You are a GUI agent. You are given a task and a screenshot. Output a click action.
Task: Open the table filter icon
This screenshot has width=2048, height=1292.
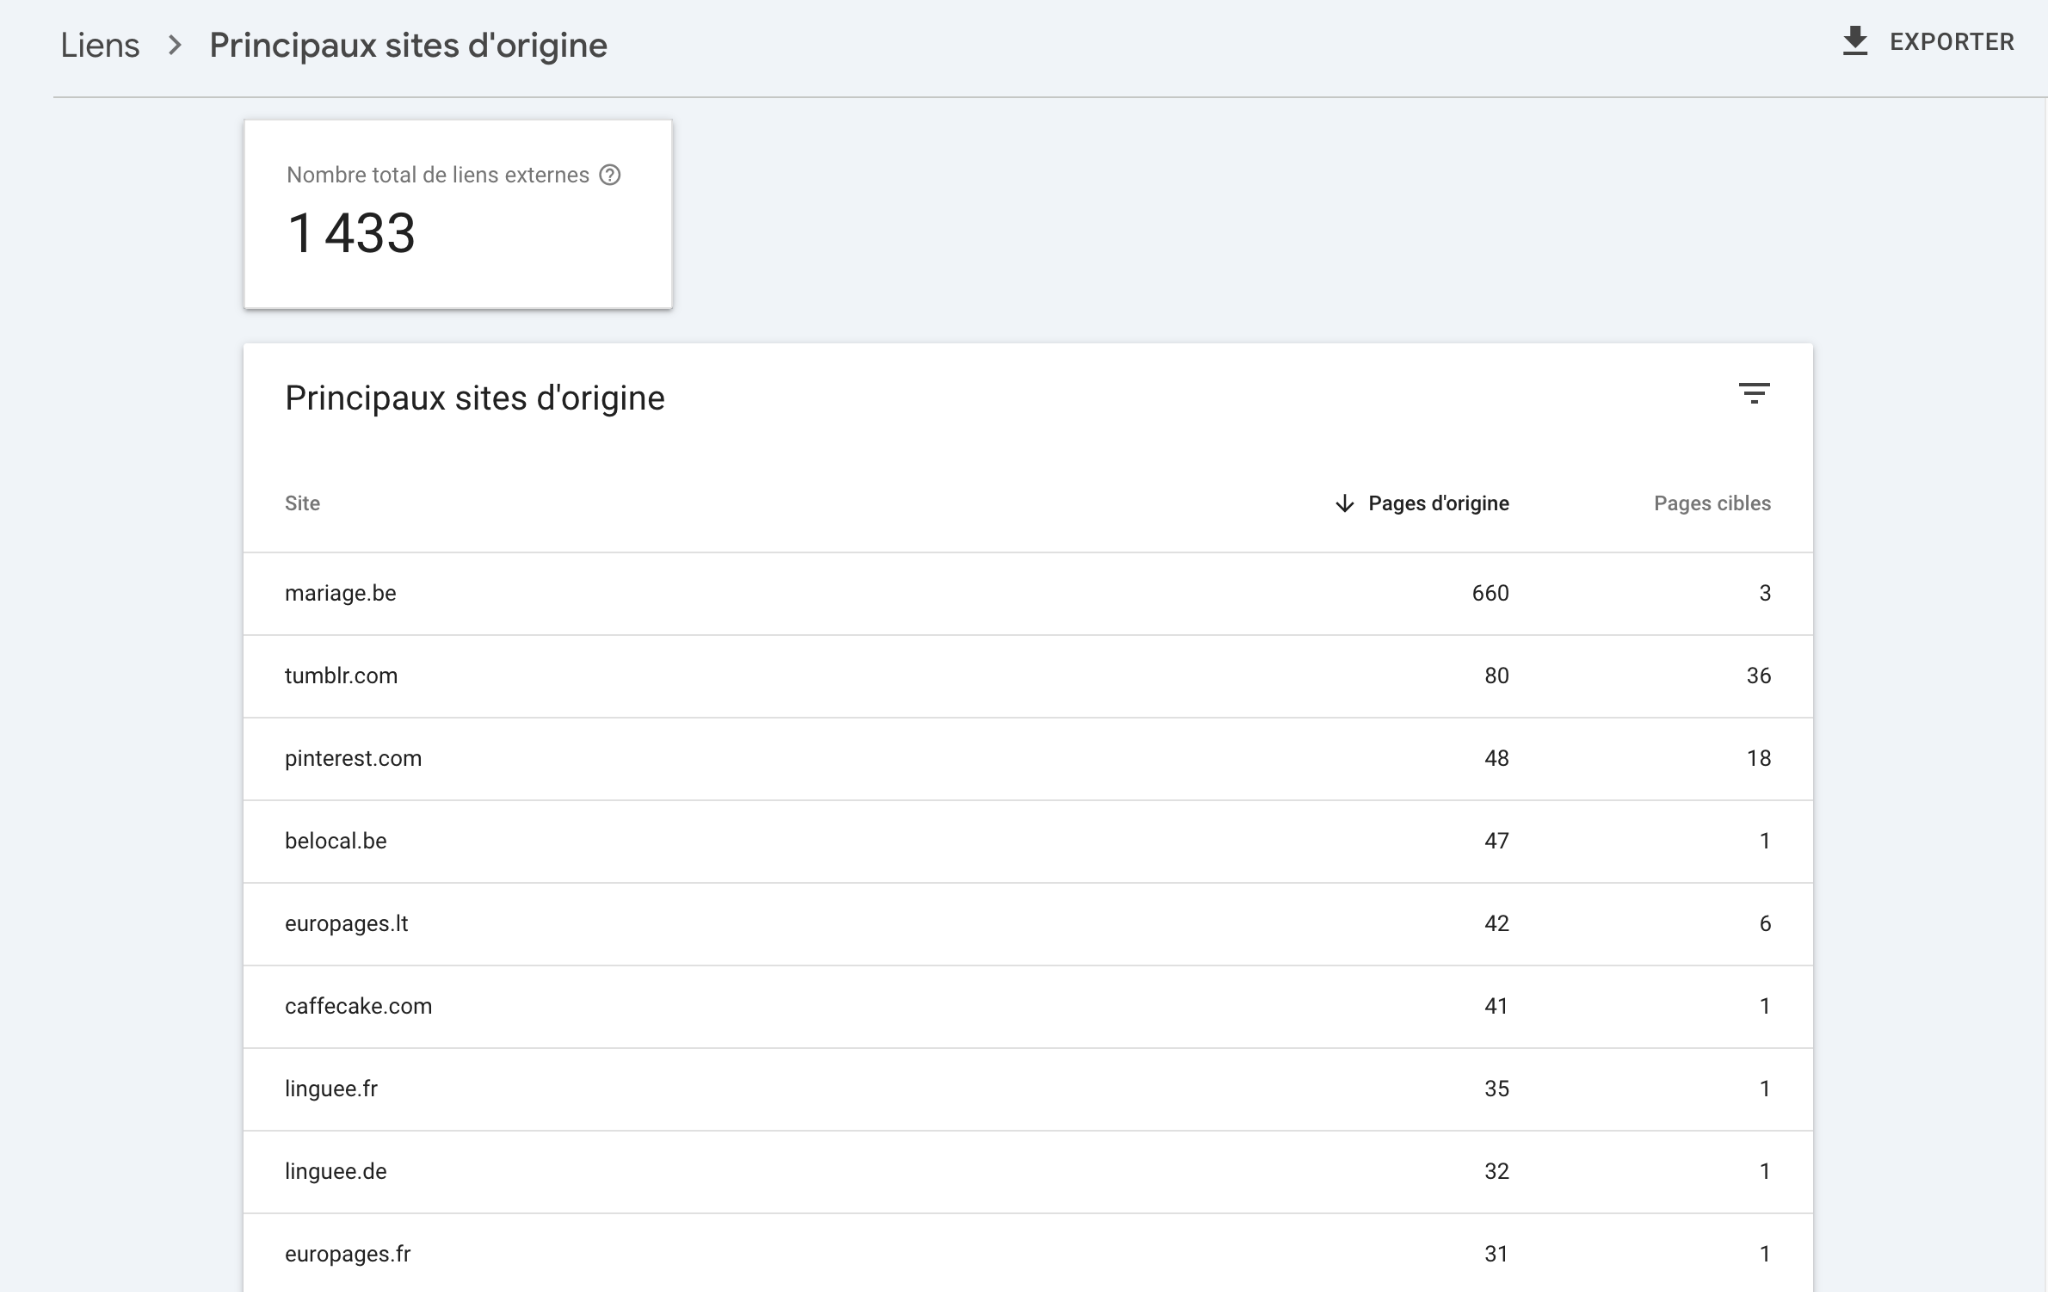(1754, 393)
